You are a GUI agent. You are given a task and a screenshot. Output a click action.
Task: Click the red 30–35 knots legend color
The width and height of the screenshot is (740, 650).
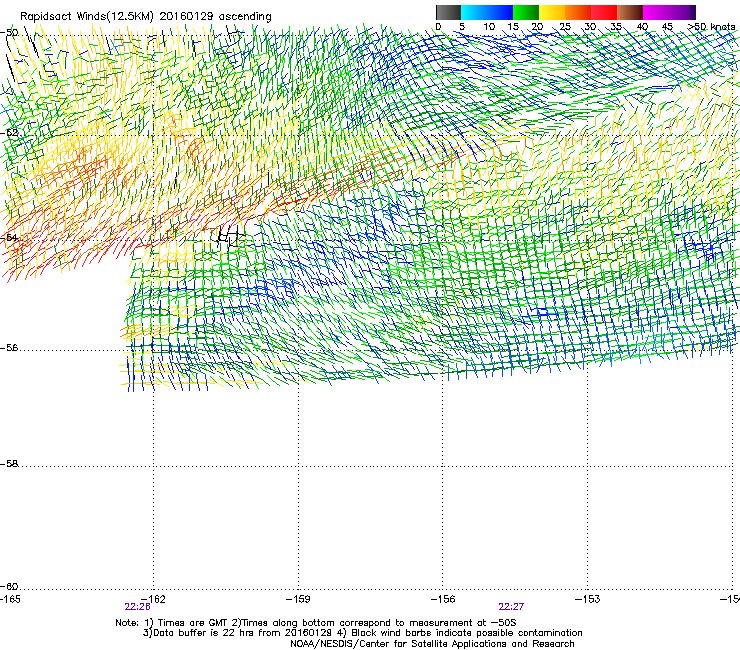604,12
